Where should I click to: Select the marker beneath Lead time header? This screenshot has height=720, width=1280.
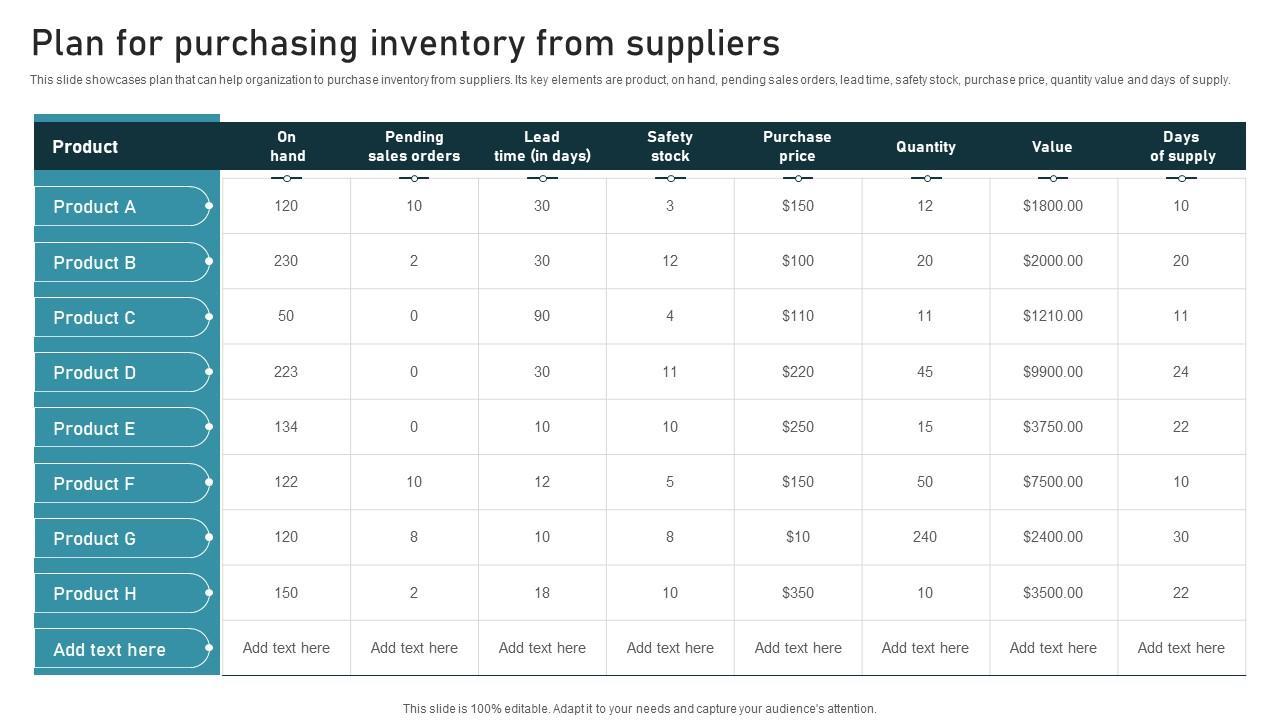click(542, 179)
